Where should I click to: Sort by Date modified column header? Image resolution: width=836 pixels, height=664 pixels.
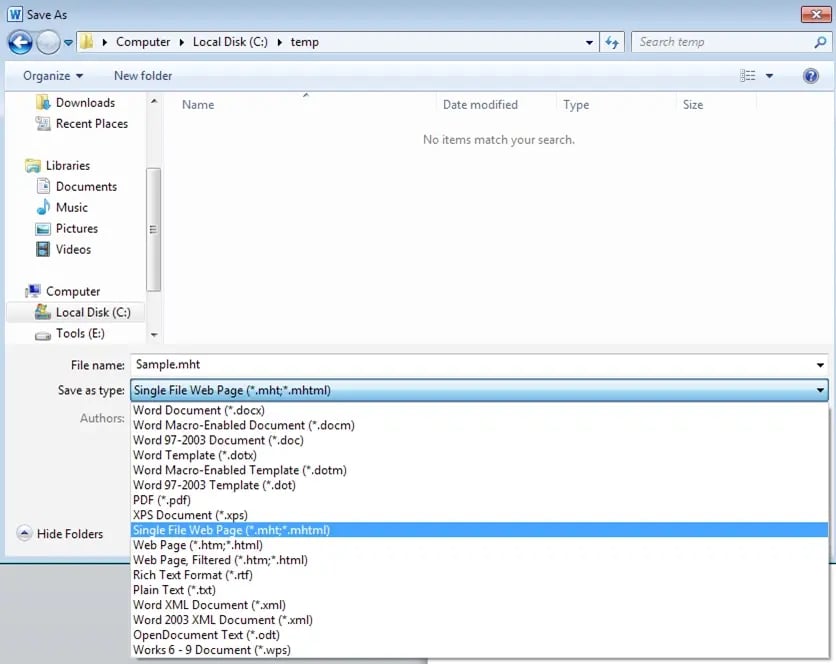tap(480, 105)
